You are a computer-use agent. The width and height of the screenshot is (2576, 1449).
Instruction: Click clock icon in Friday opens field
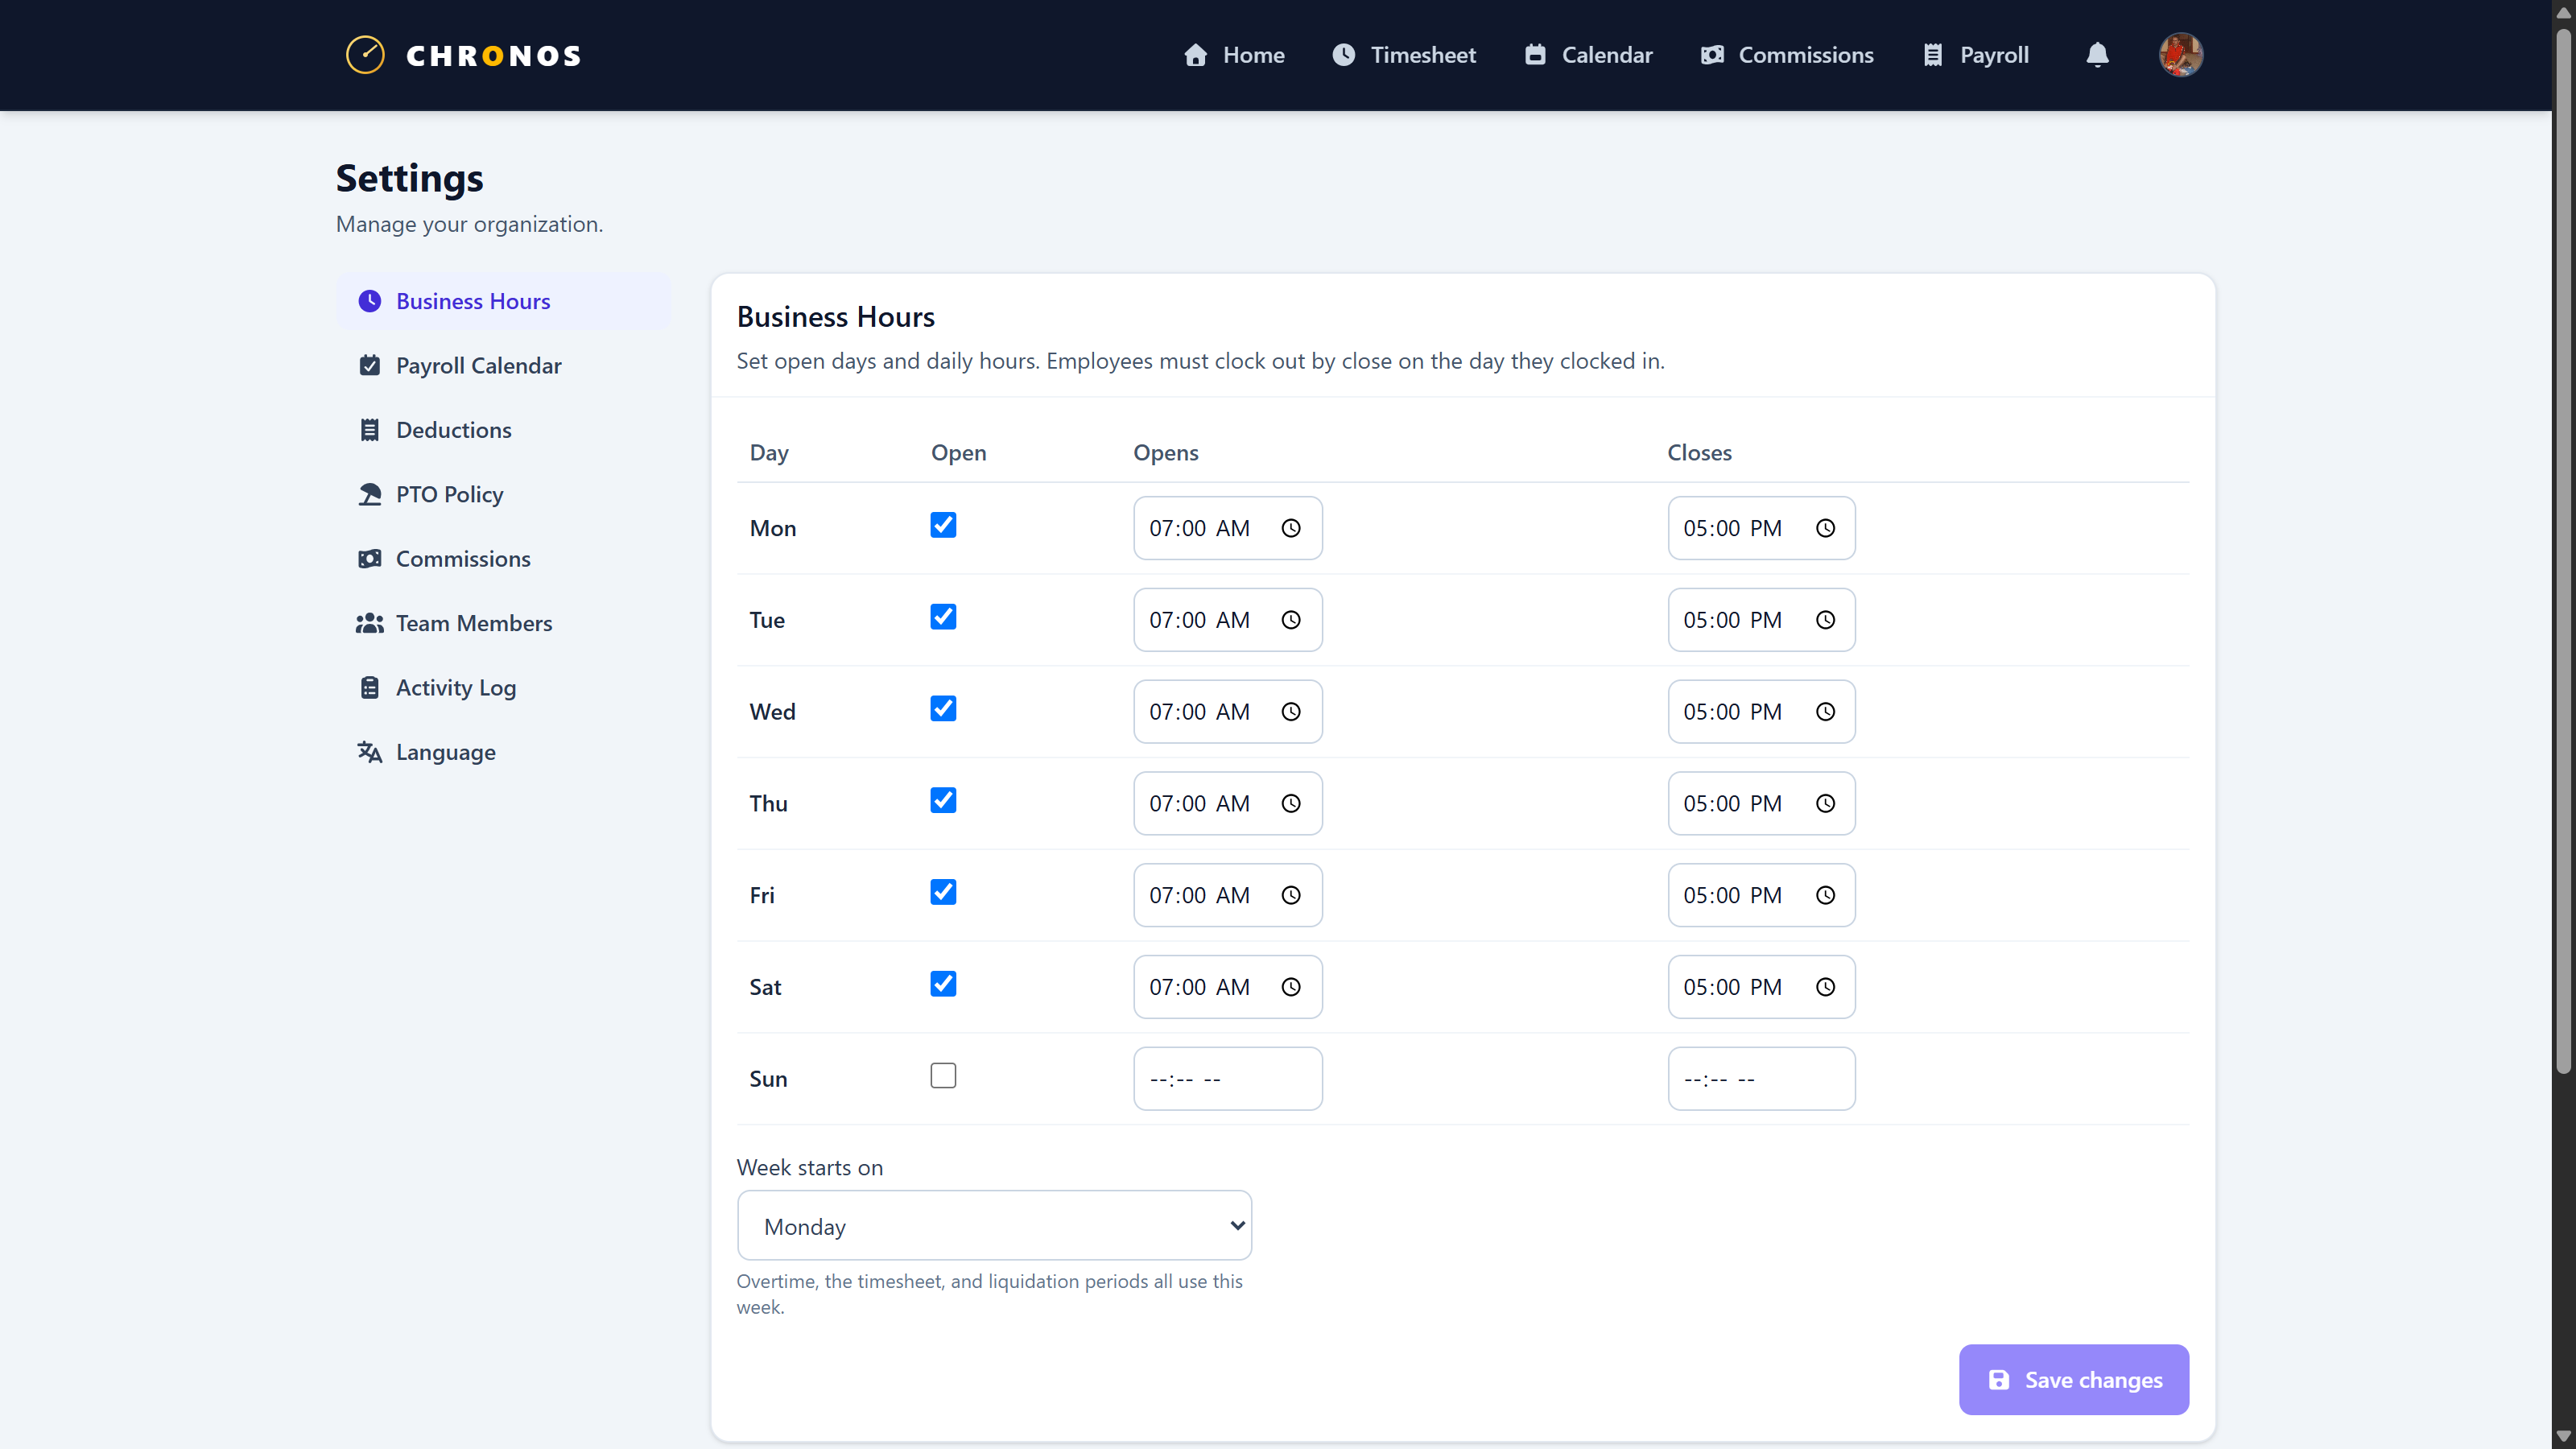[x=1291, y=895]
